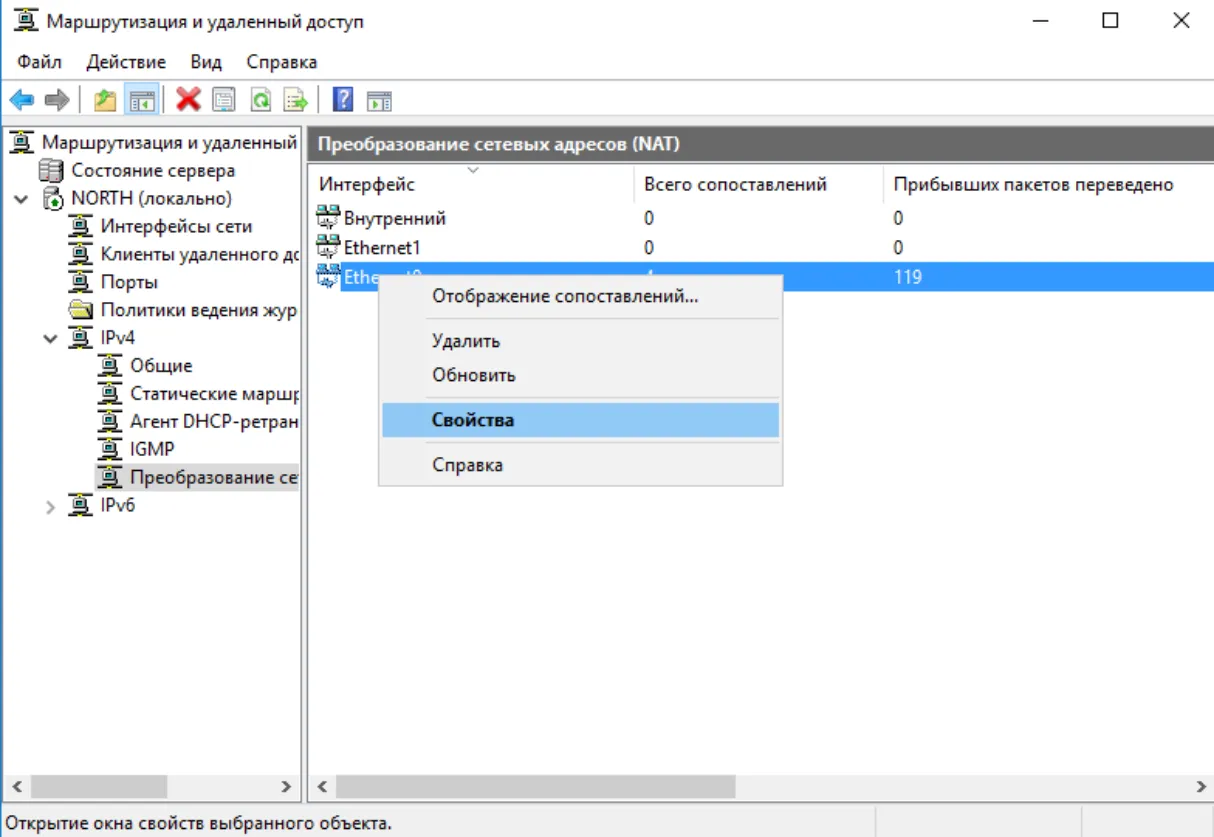Select Общие under IPv4

point(161,366)
